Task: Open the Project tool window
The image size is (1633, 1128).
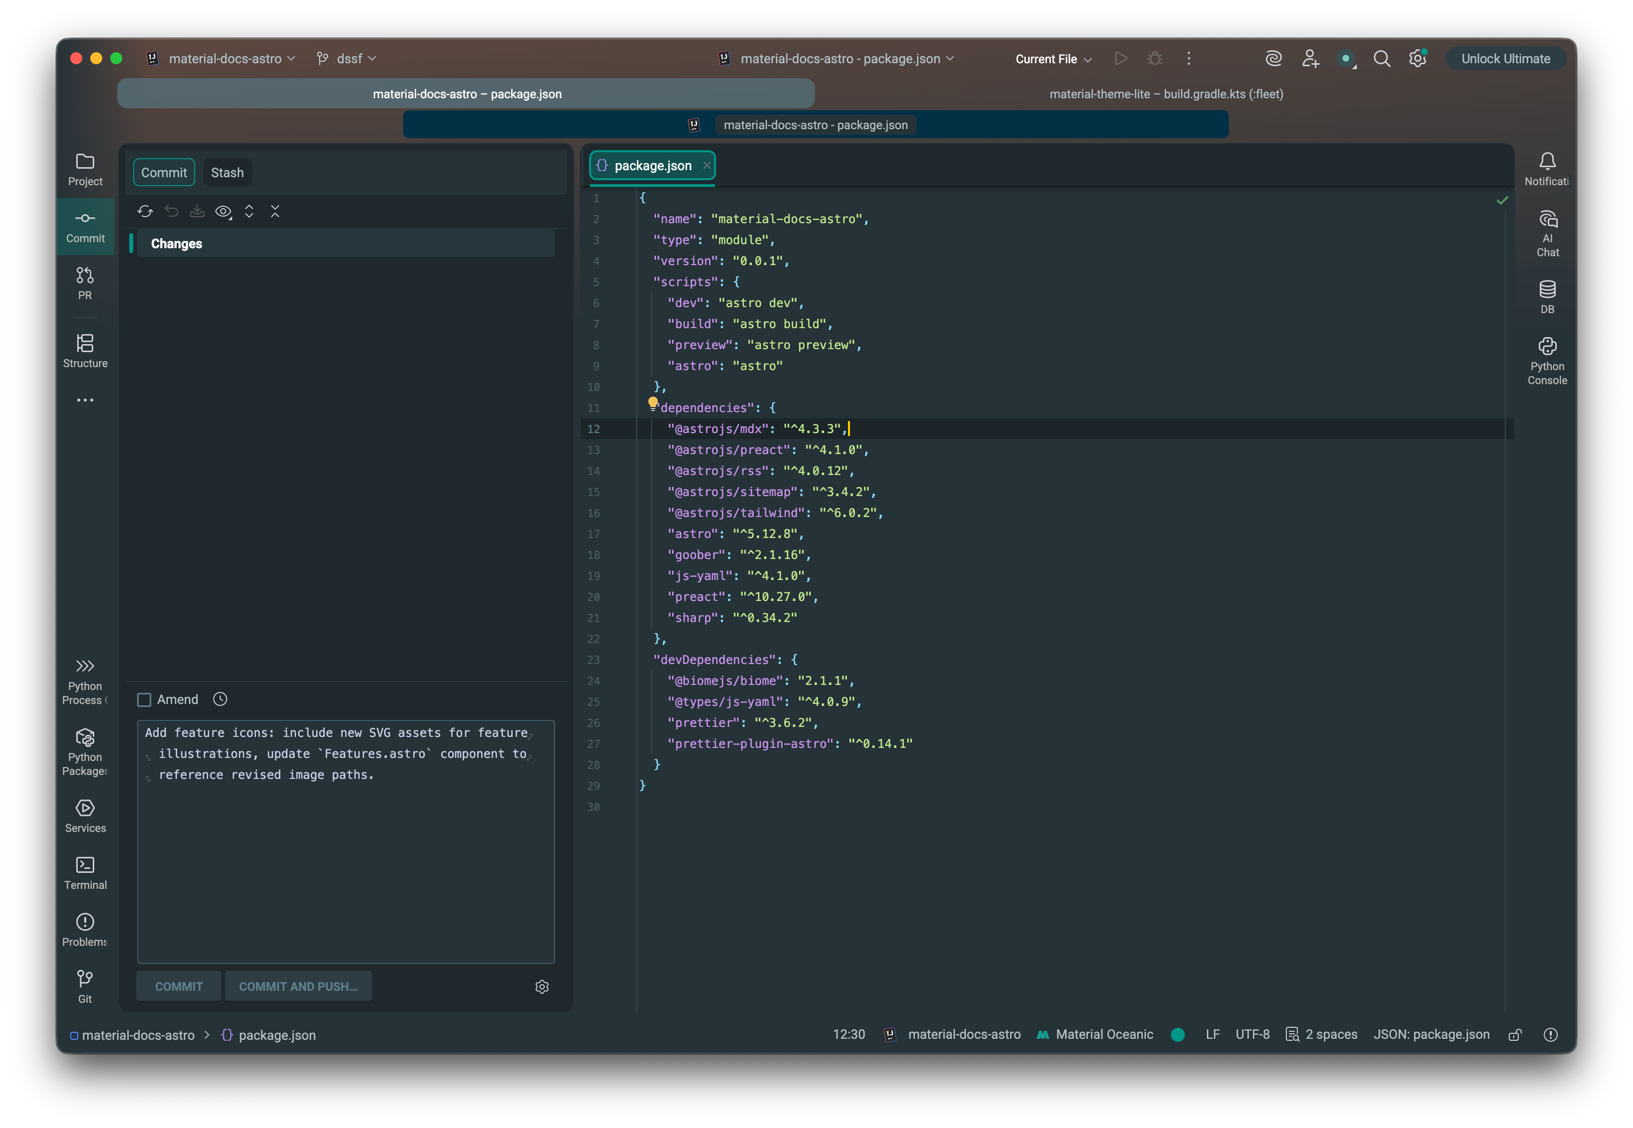Action: tap(85, 169)
